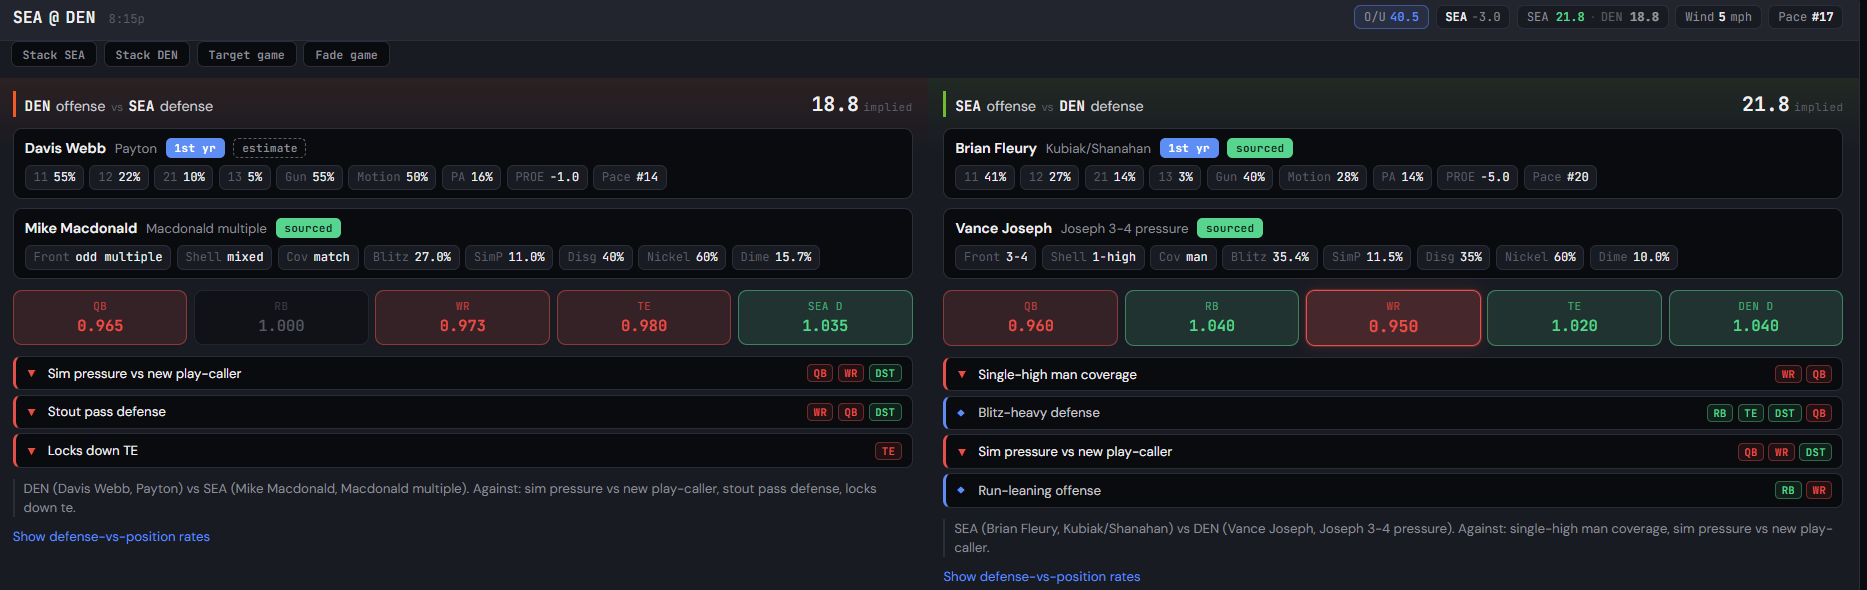Image resolution: width=1867 pixels, height=590 pixels.
Task: Click the Front odd multiple chip
Action: [98, 257]
